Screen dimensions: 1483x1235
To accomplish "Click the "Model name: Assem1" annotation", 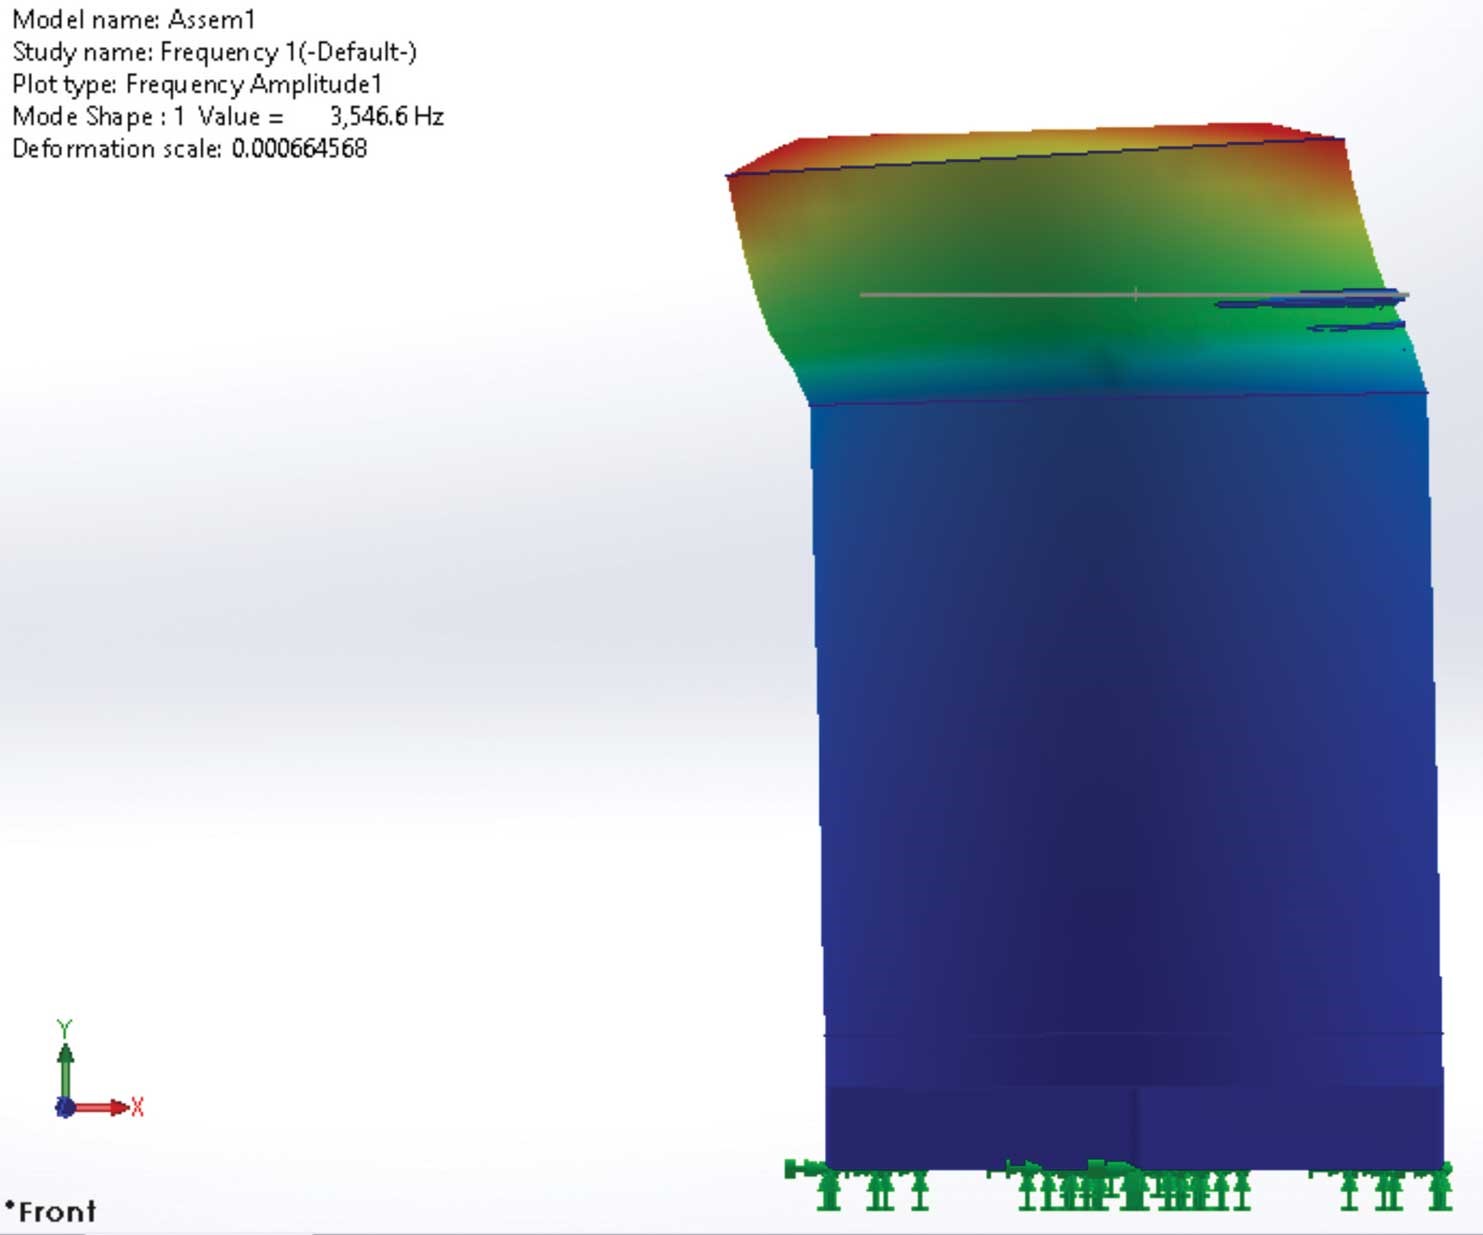I will tap(134, 19).
